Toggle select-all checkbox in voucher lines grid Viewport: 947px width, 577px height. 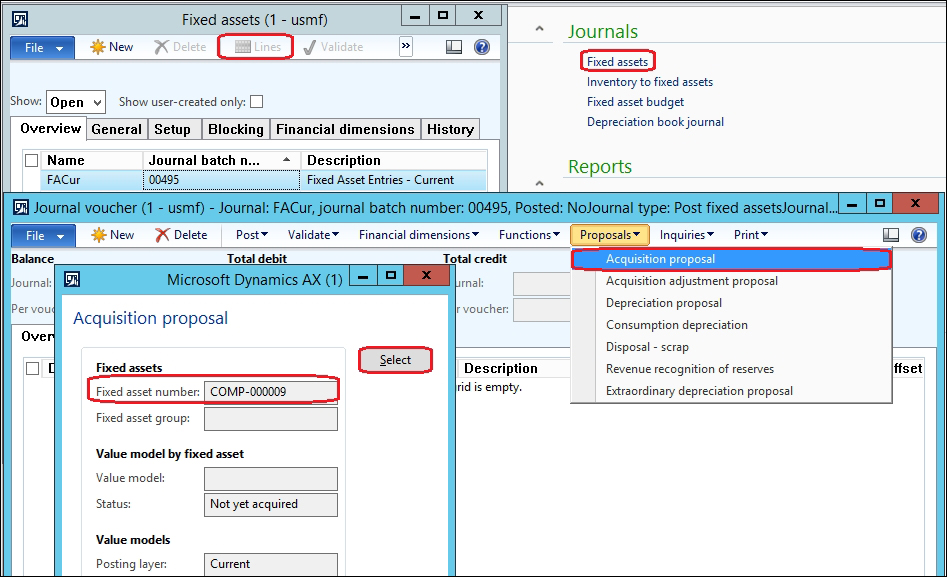33,369
